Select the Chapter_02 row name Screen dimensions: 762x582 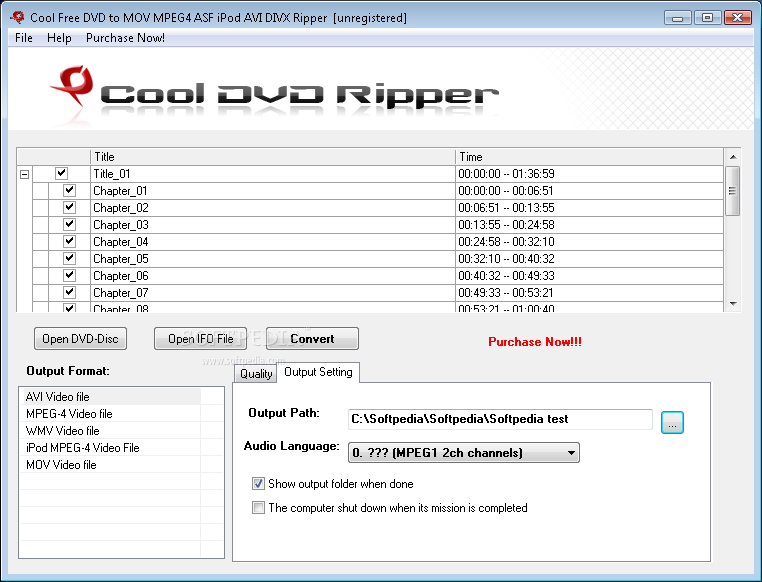pyautogui.click(x=121, y=207)
